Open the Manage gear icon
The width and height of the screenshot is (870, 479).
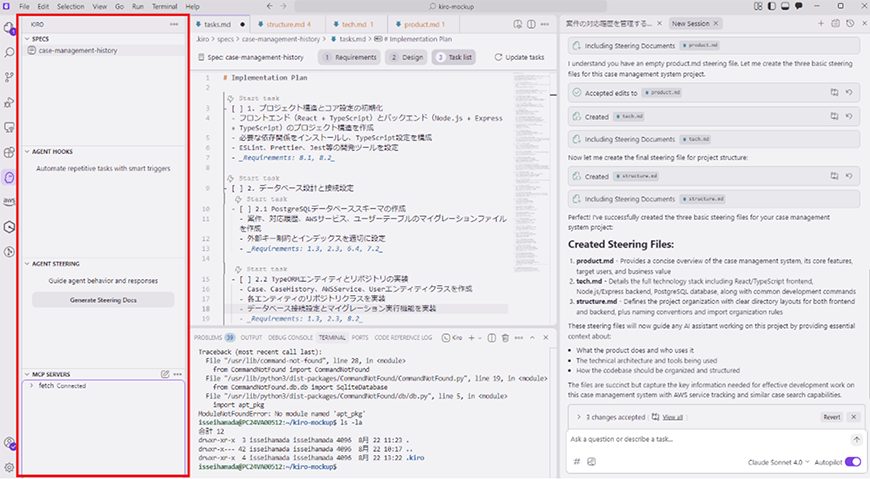9,467
